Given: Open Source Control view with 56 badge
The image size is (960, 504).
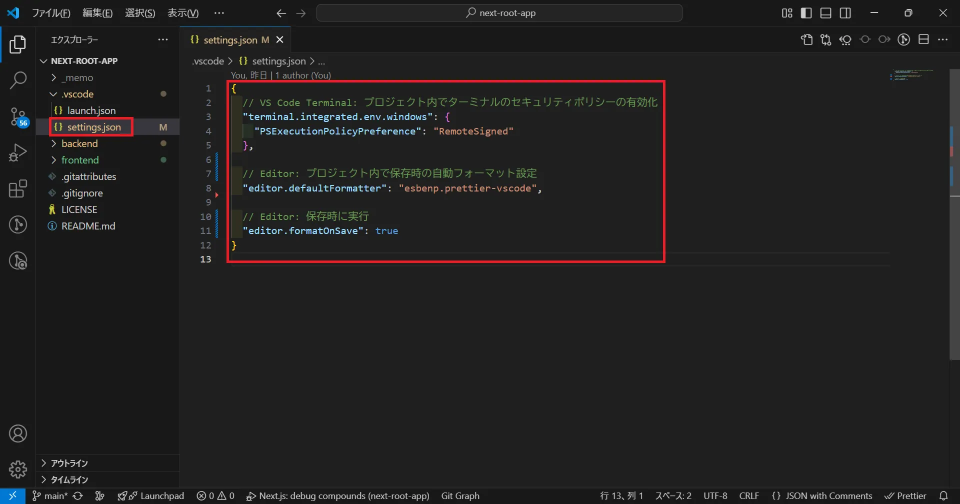Looking at the screenshot, I should tap(18, 116).
